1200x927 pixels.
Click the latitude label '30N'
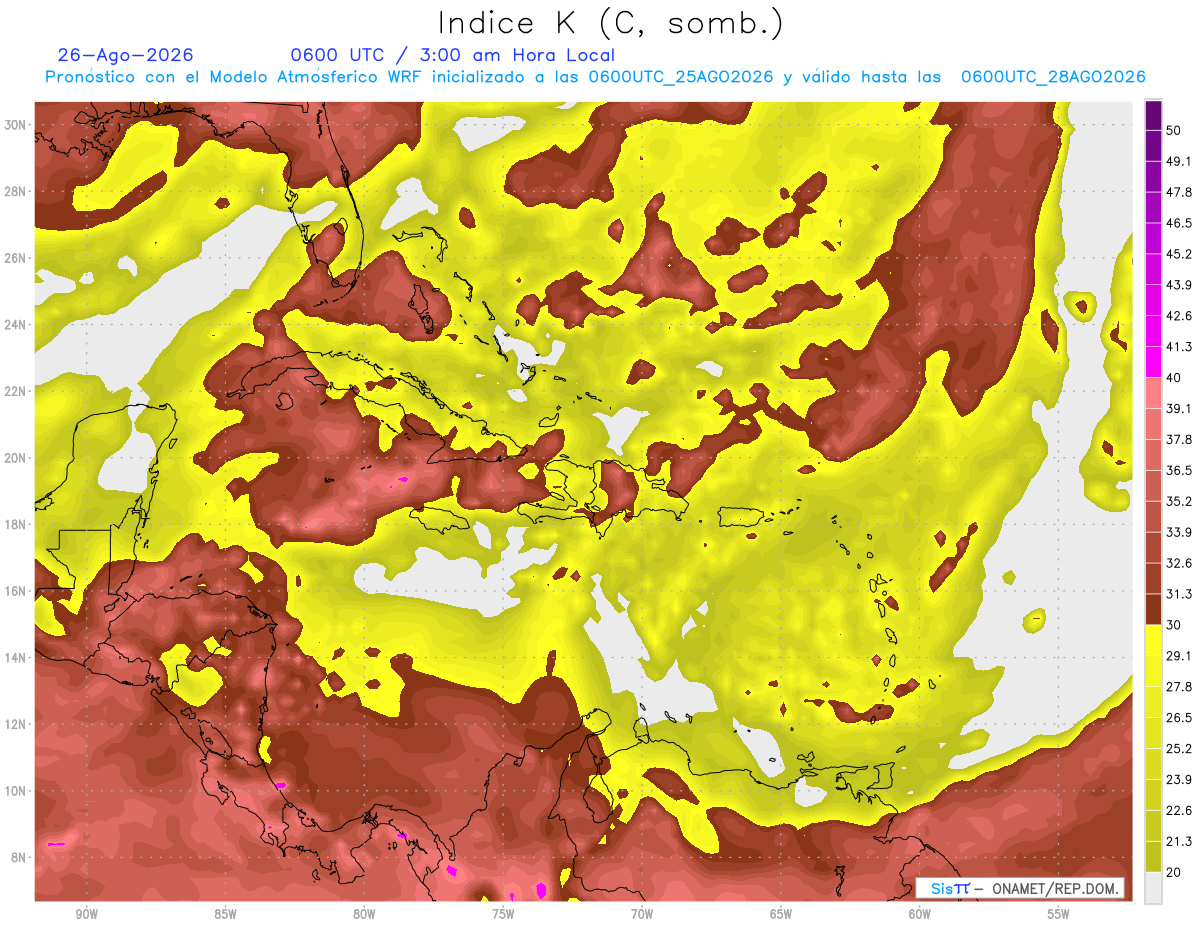click(x=16, y=125)
